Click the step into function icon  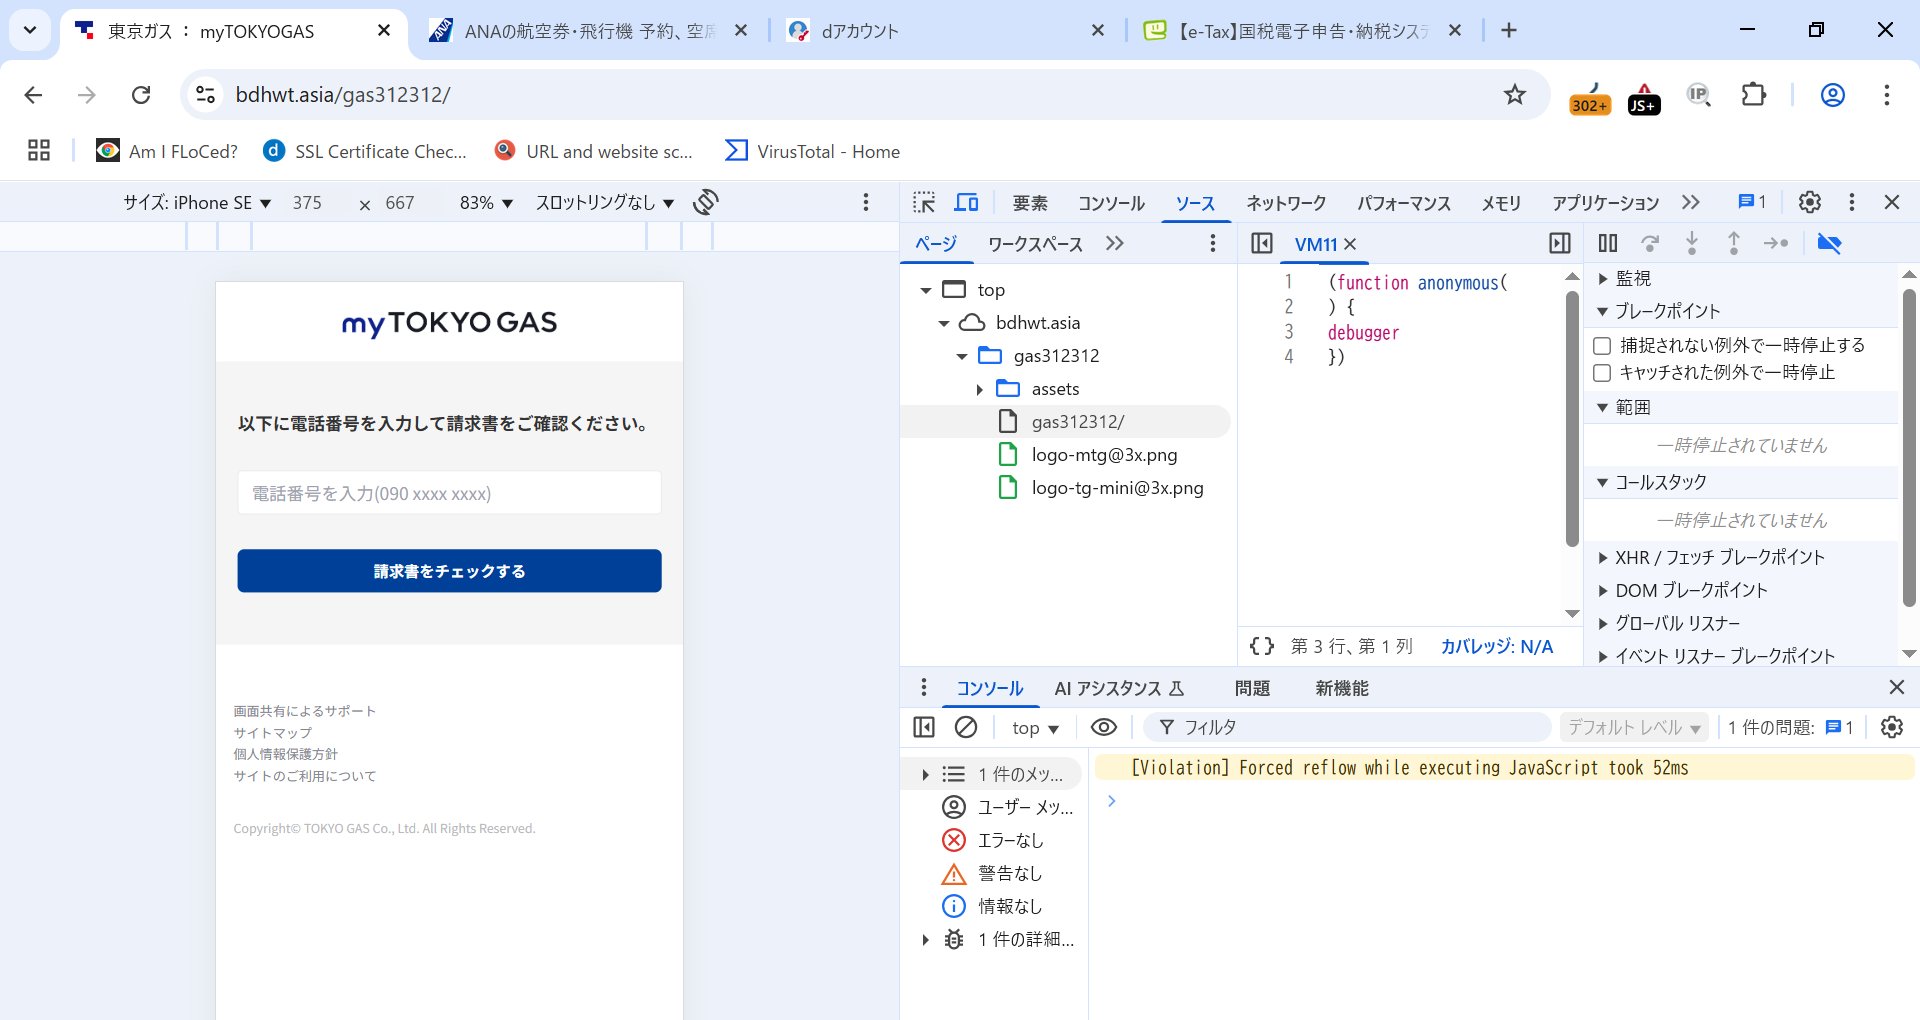tap(1692, 243)
